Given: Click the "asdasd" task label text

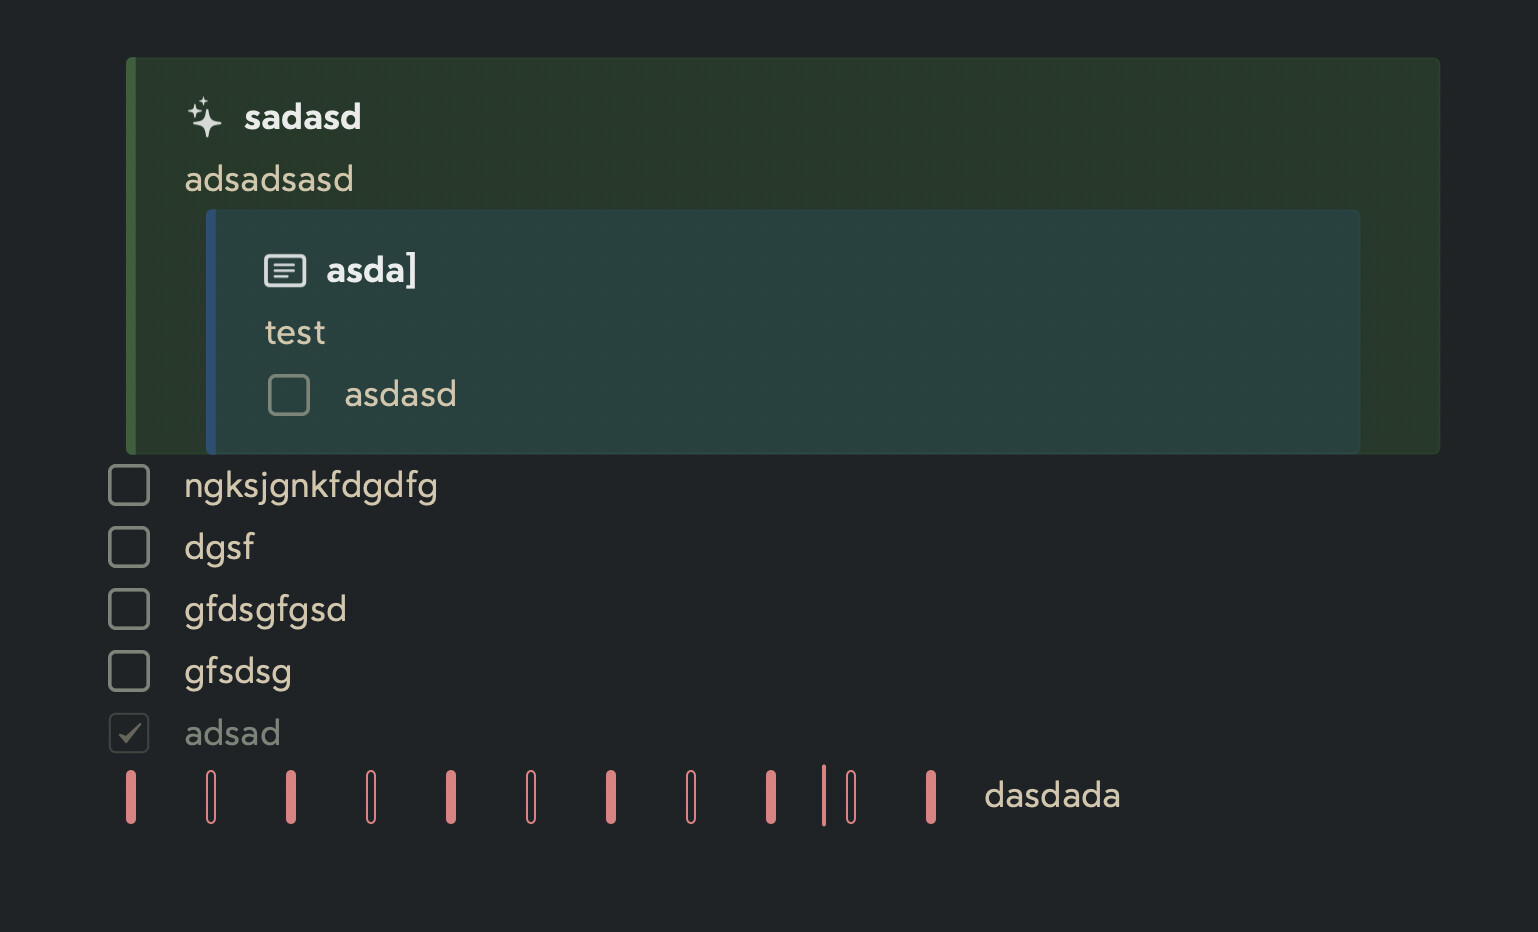Looking at the screenshot, I should tap(400, 394).
